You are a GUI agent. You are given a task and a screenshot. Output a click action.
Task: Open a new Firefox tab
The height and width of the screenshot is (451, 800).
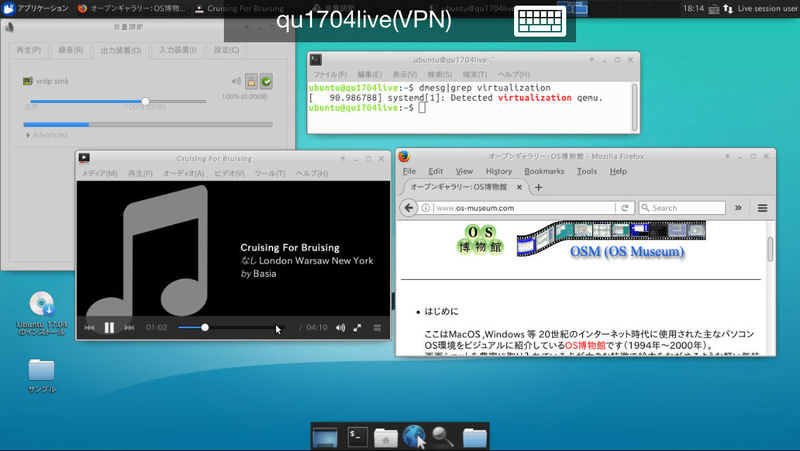point(538,187)
